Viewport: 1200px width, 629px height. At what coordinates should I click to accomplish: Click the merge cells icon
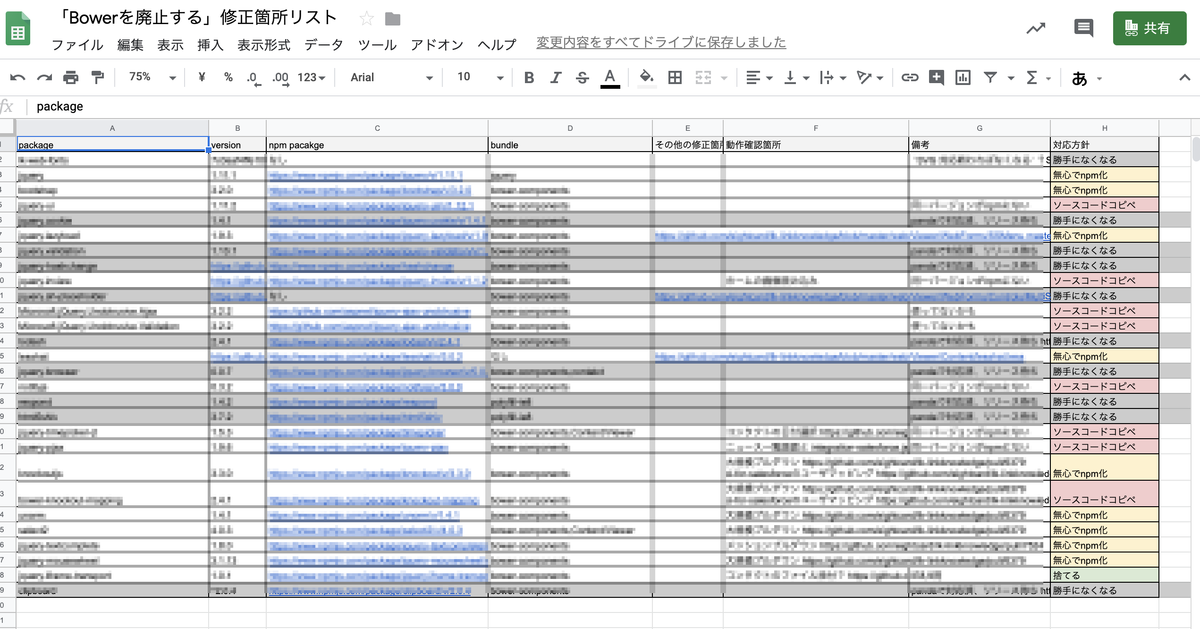pos(702,77)
